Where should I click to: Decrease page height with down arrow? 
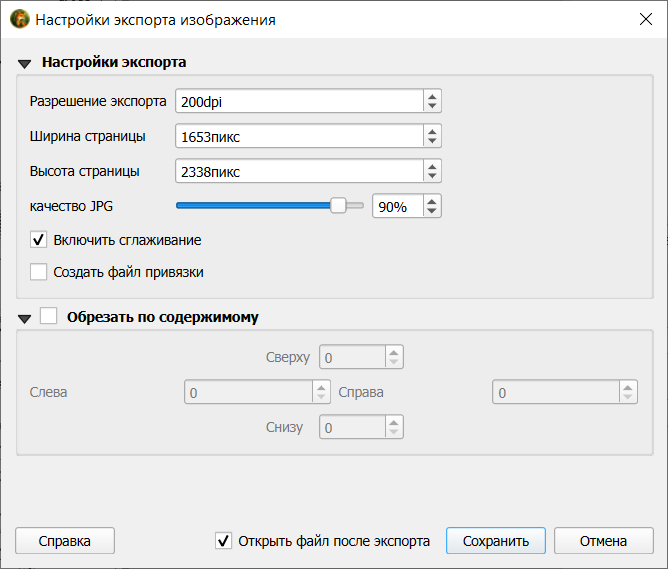pos(432,176)
